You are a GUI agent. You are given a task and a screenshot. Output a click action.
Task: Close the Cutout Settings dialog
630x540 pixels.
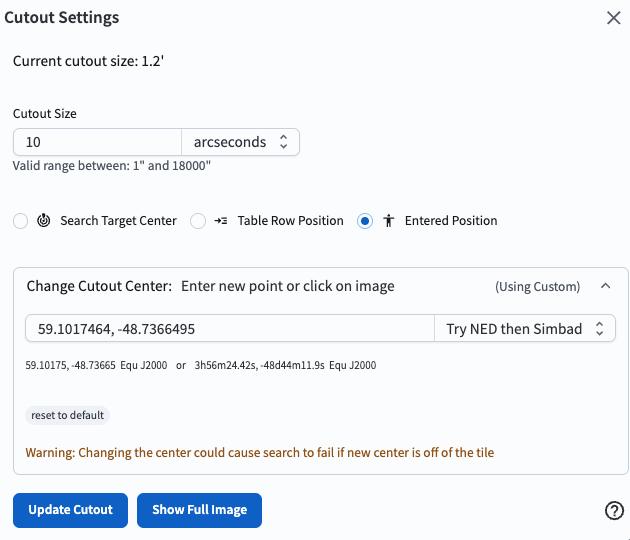614,17
